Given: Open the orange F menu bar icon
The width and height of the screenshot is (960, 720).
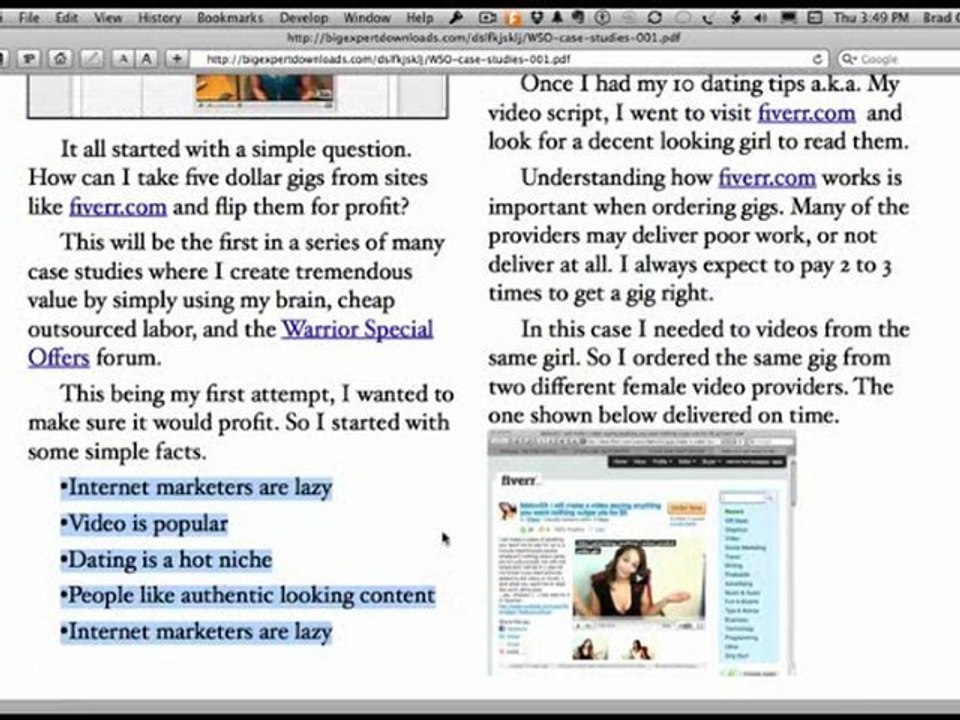Looking at the screenshot, I should click(513, 18).
